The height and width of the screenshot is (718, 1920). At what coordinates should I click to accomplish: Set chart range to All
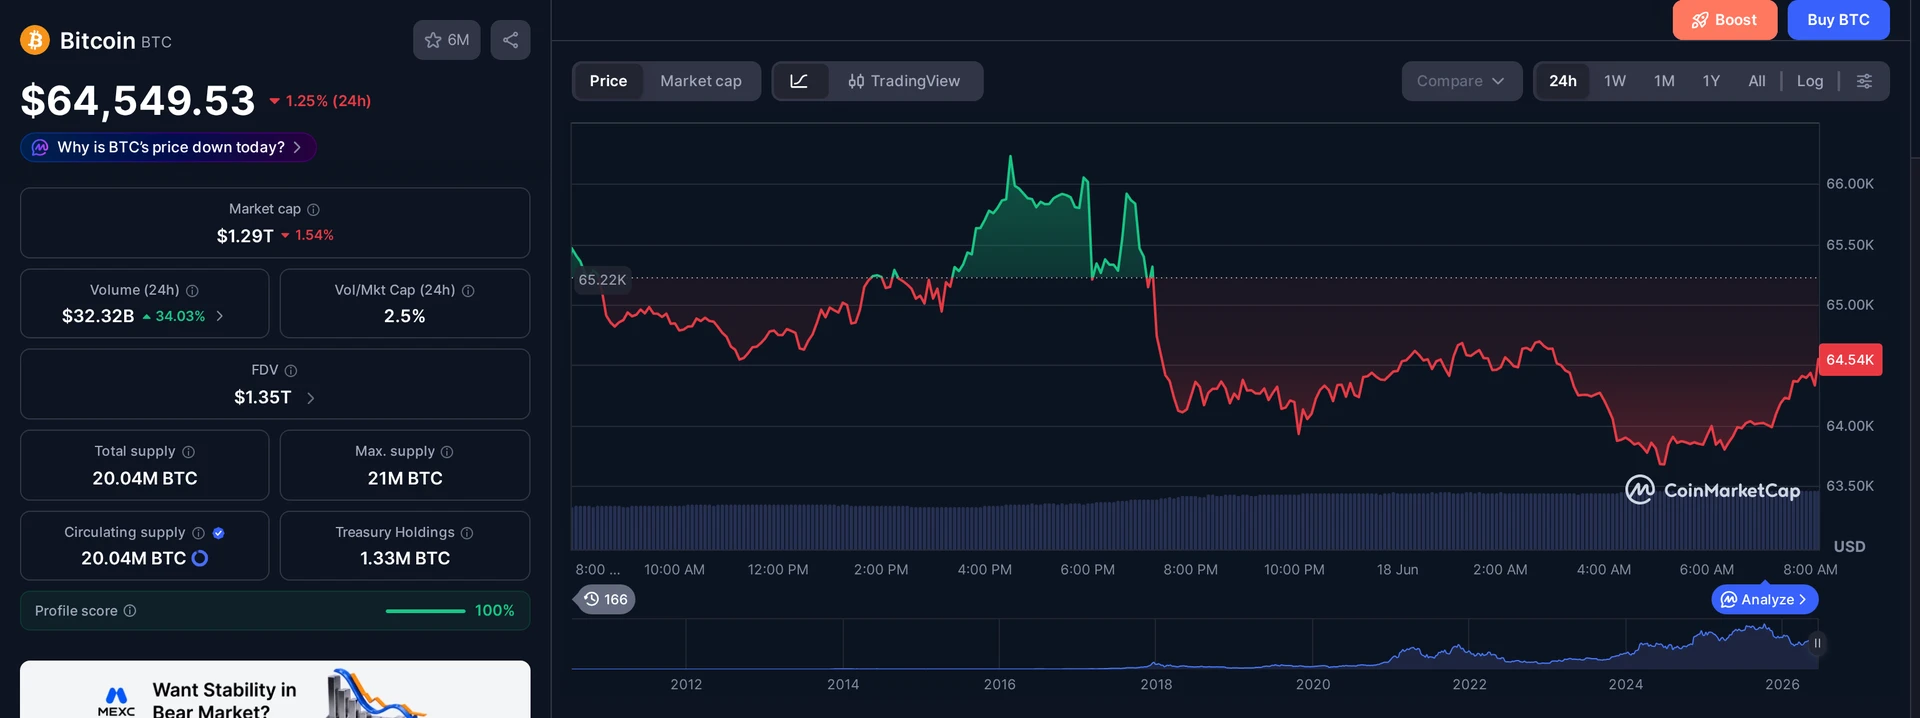(1757, 81)
